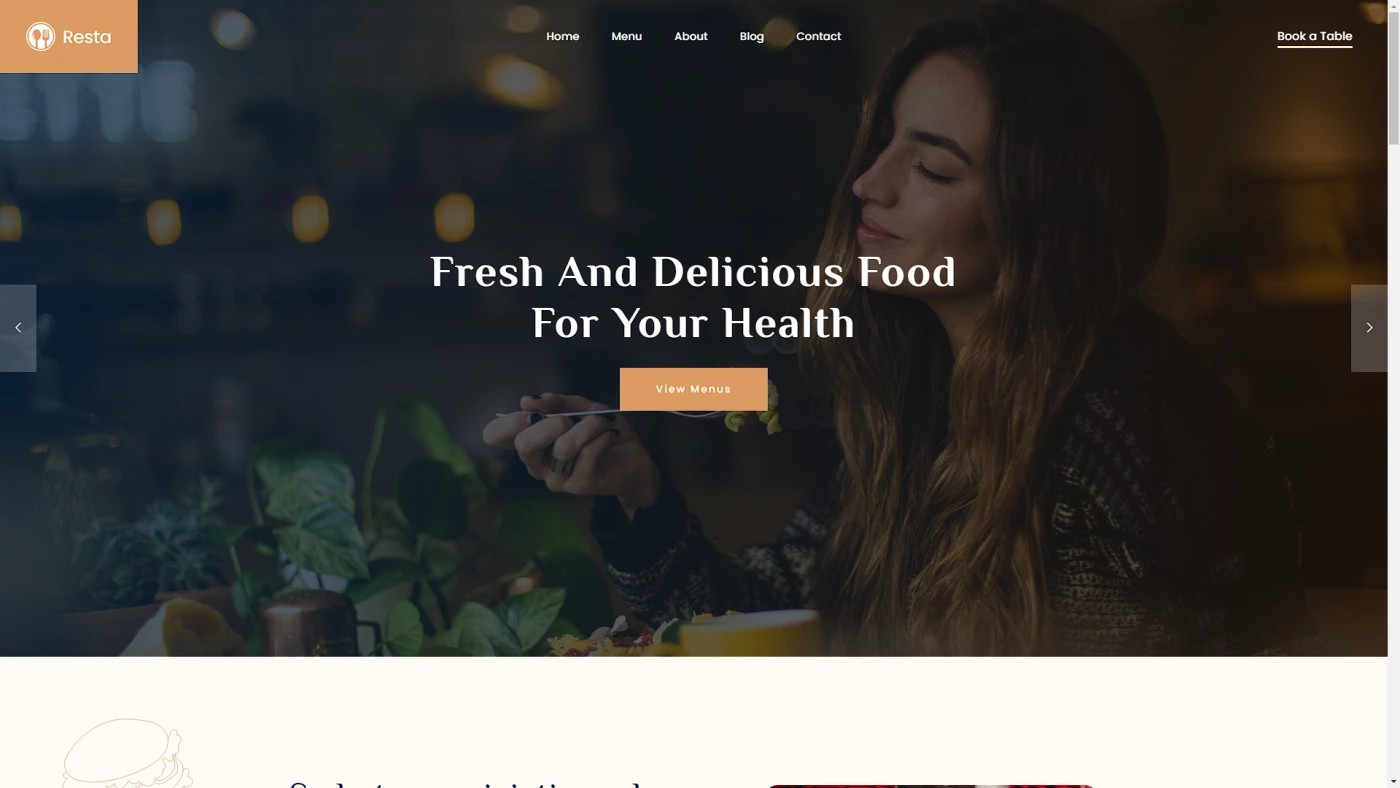Click the vertical scrollbar thumb

[1394, 80]
